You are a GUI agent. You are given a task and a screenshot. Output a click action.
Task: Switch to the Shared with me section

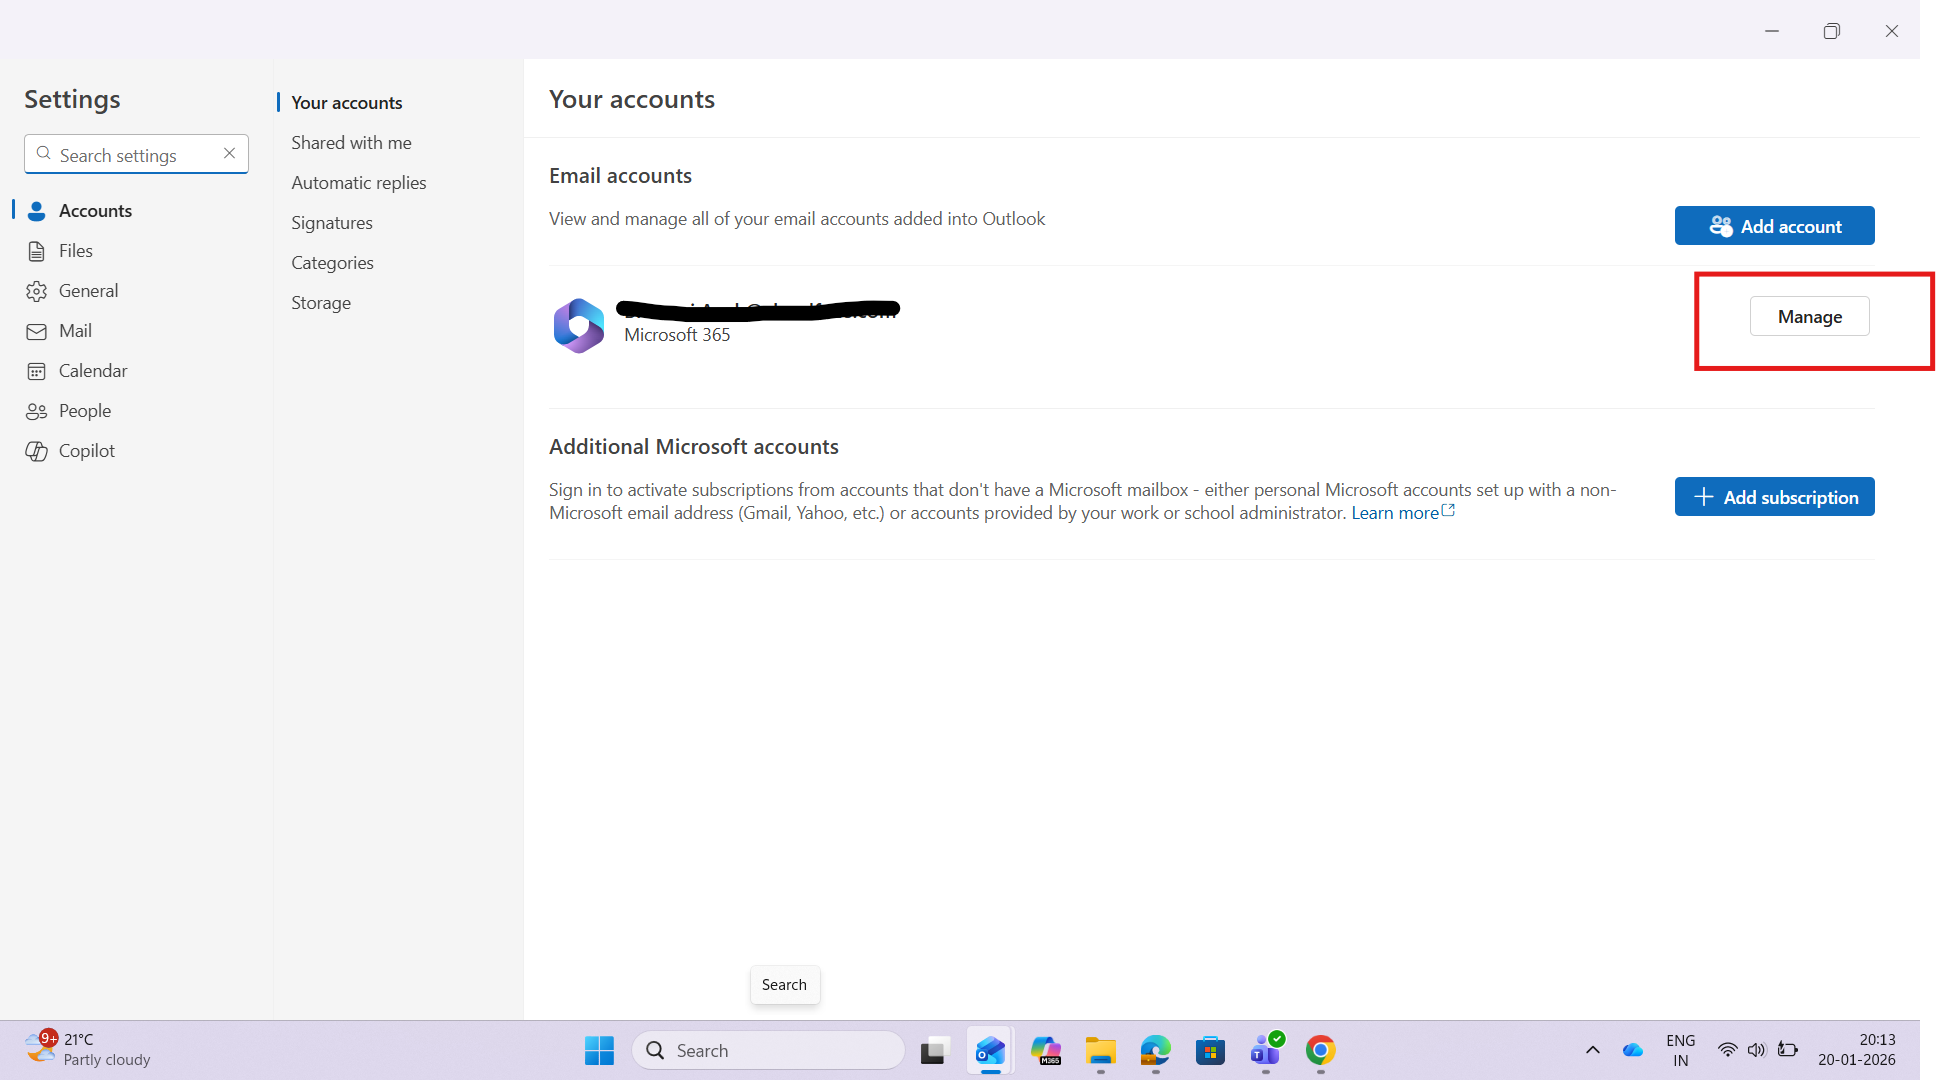351,142
